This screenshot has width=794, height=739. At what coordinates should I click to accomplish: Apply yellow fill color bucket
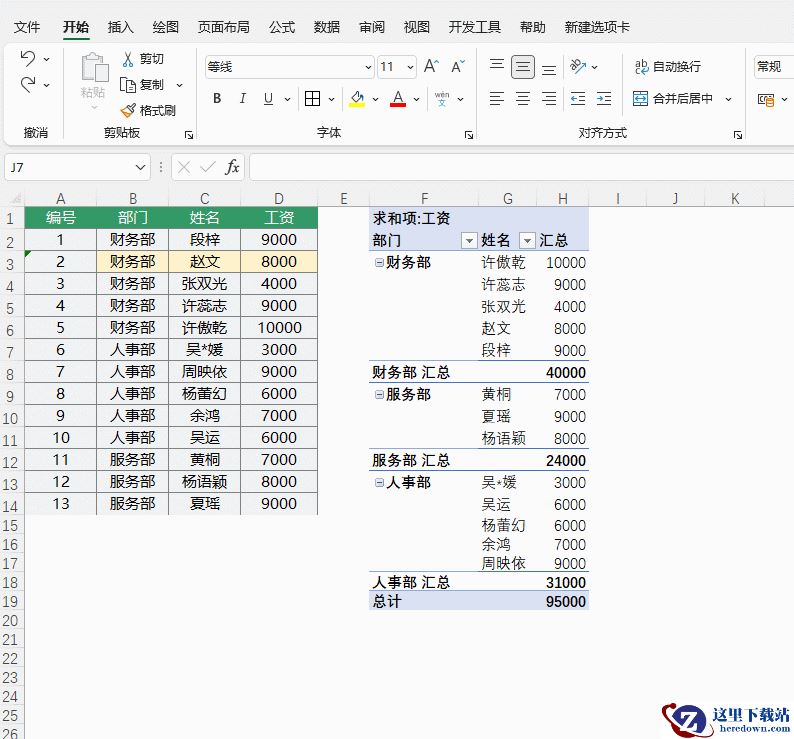pos(357,99)
